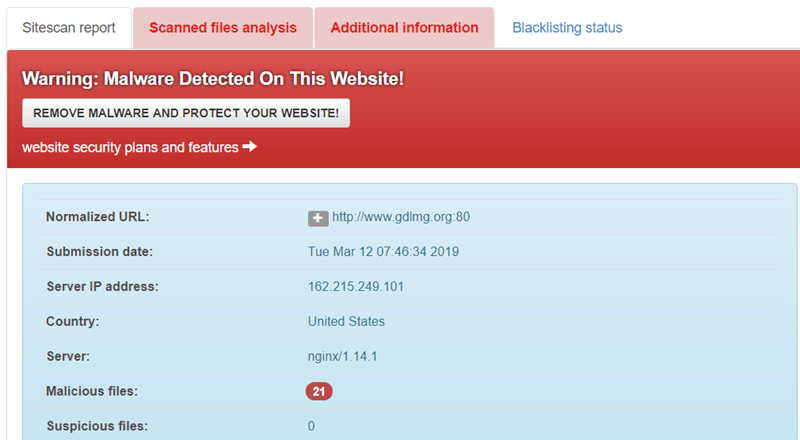Screen dimensions: 800x440
Task: Go to the Blacklisting status tab
Action: [x=567, y=28]
